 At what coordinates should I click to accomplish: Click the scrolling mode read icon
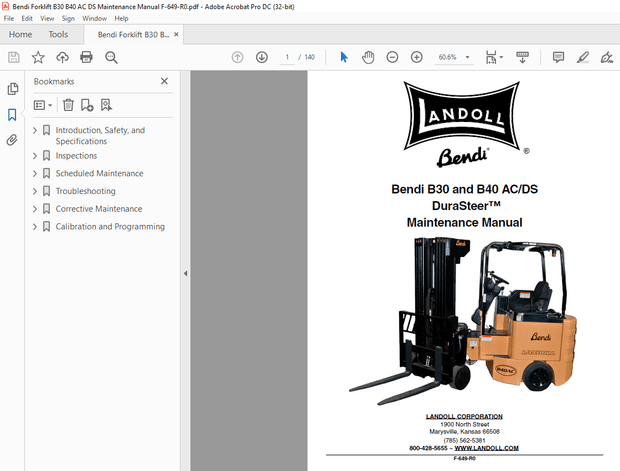coord(522,57)
